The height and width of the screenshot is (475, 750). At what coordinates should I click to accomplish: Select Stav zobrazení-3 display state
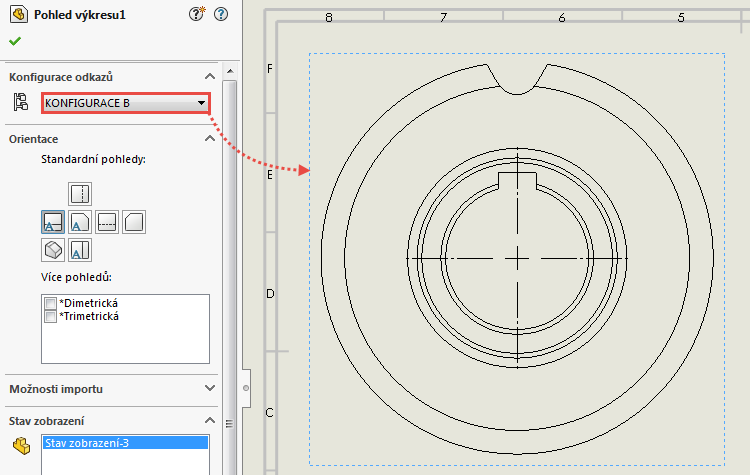click(125, 443)
